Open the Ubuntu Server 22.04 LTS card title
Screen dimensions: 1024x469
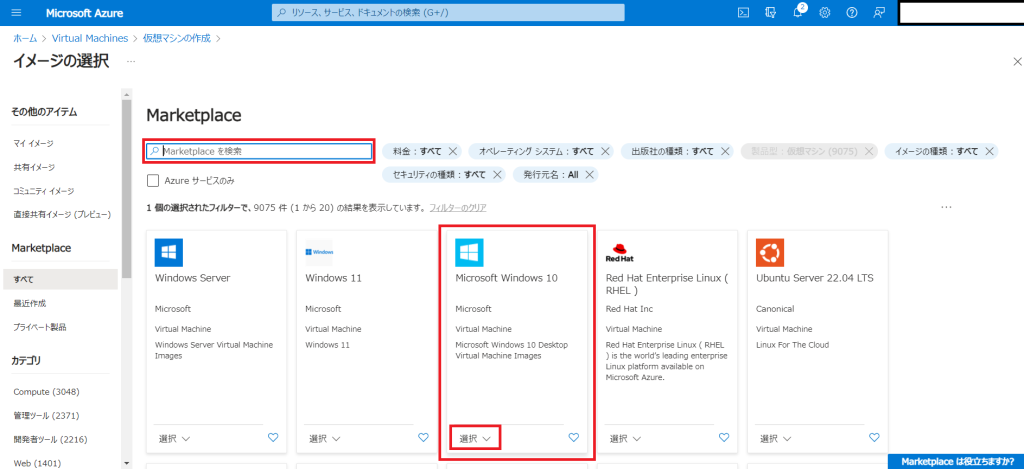pos(815,278)
